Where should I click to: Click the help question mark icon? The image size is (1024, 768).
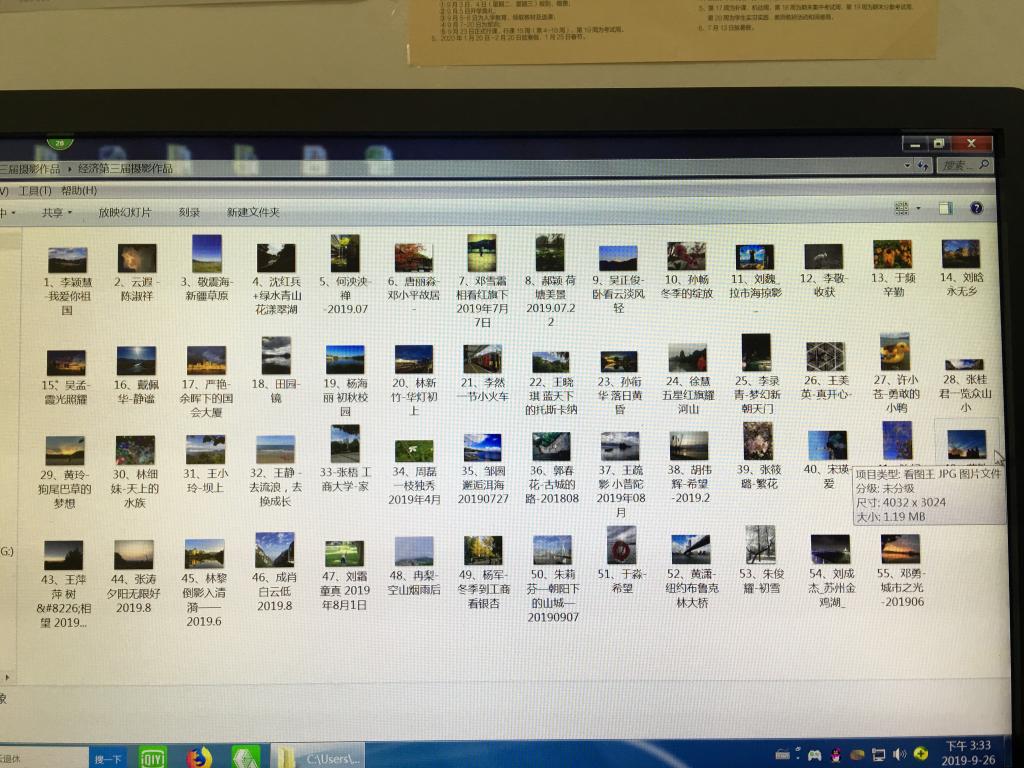coord(976,208)
